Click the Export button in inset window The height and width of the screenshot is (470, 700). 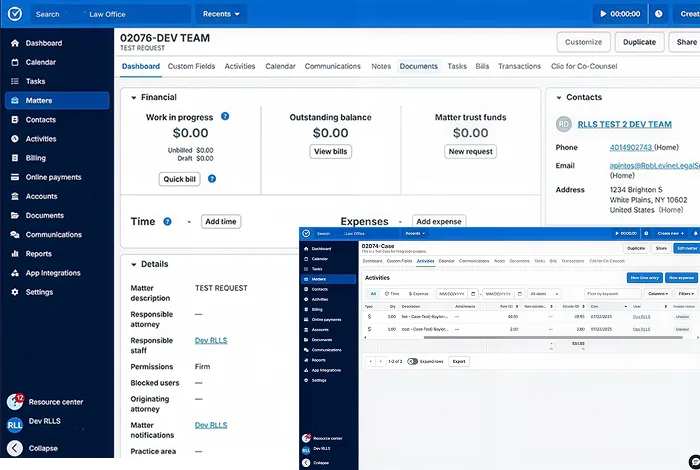[459, 362]
